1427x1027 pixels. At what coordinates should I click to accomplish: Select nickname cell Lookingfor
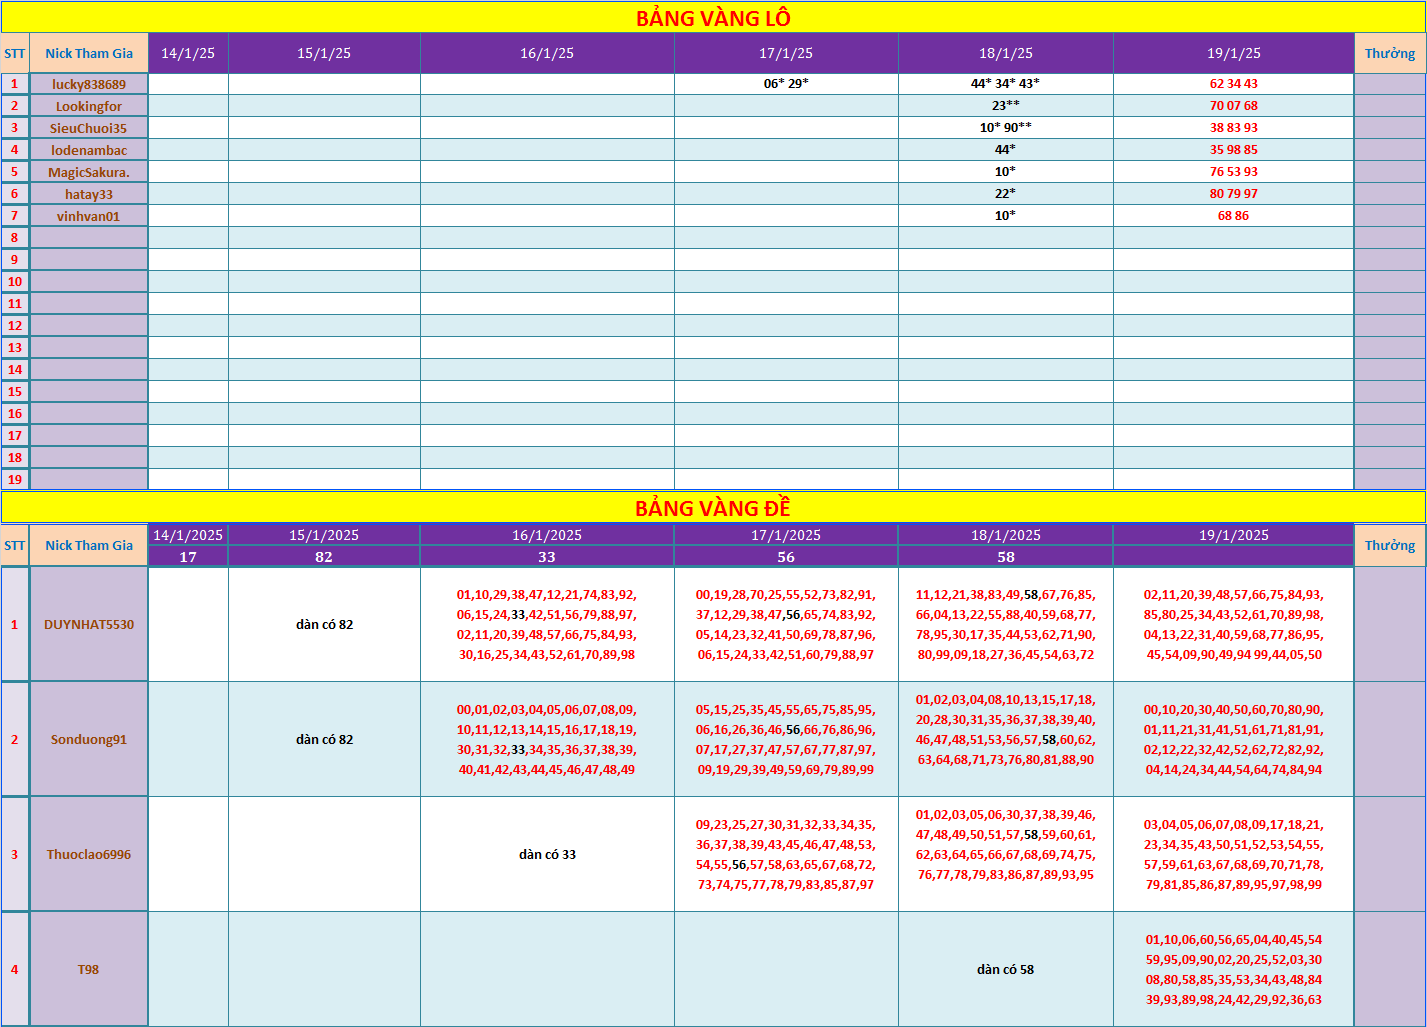click(x=89, y=106)
